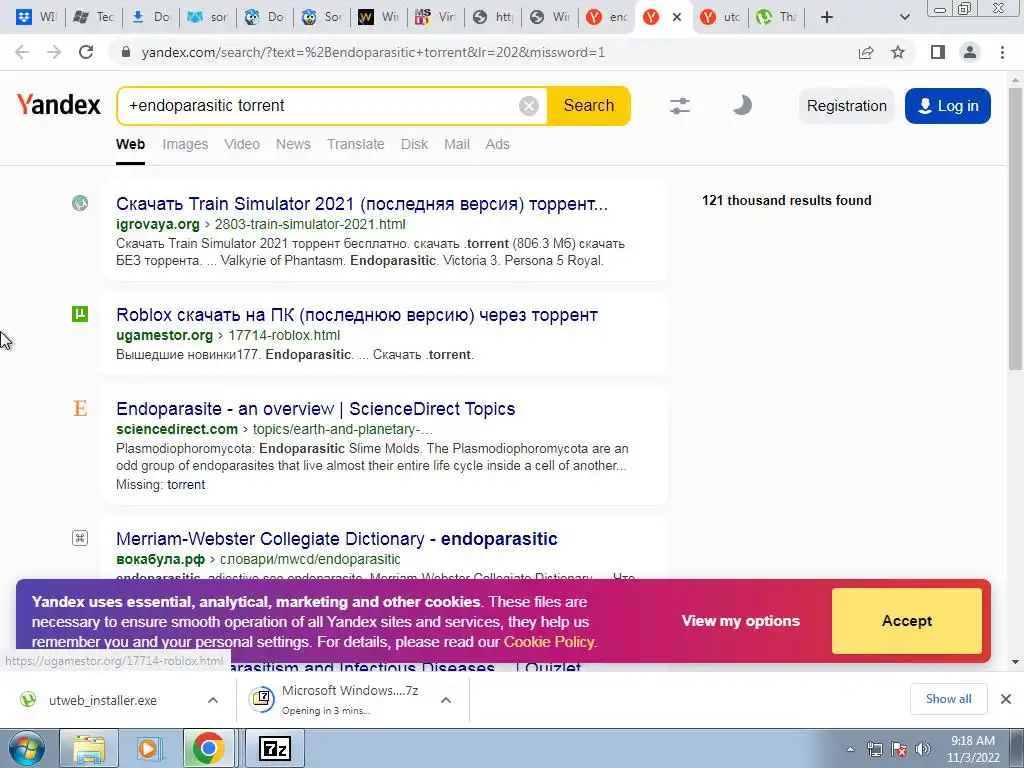1024x768 pixels.
Task: Close the active Yandex tab
Action: [677, 17]
